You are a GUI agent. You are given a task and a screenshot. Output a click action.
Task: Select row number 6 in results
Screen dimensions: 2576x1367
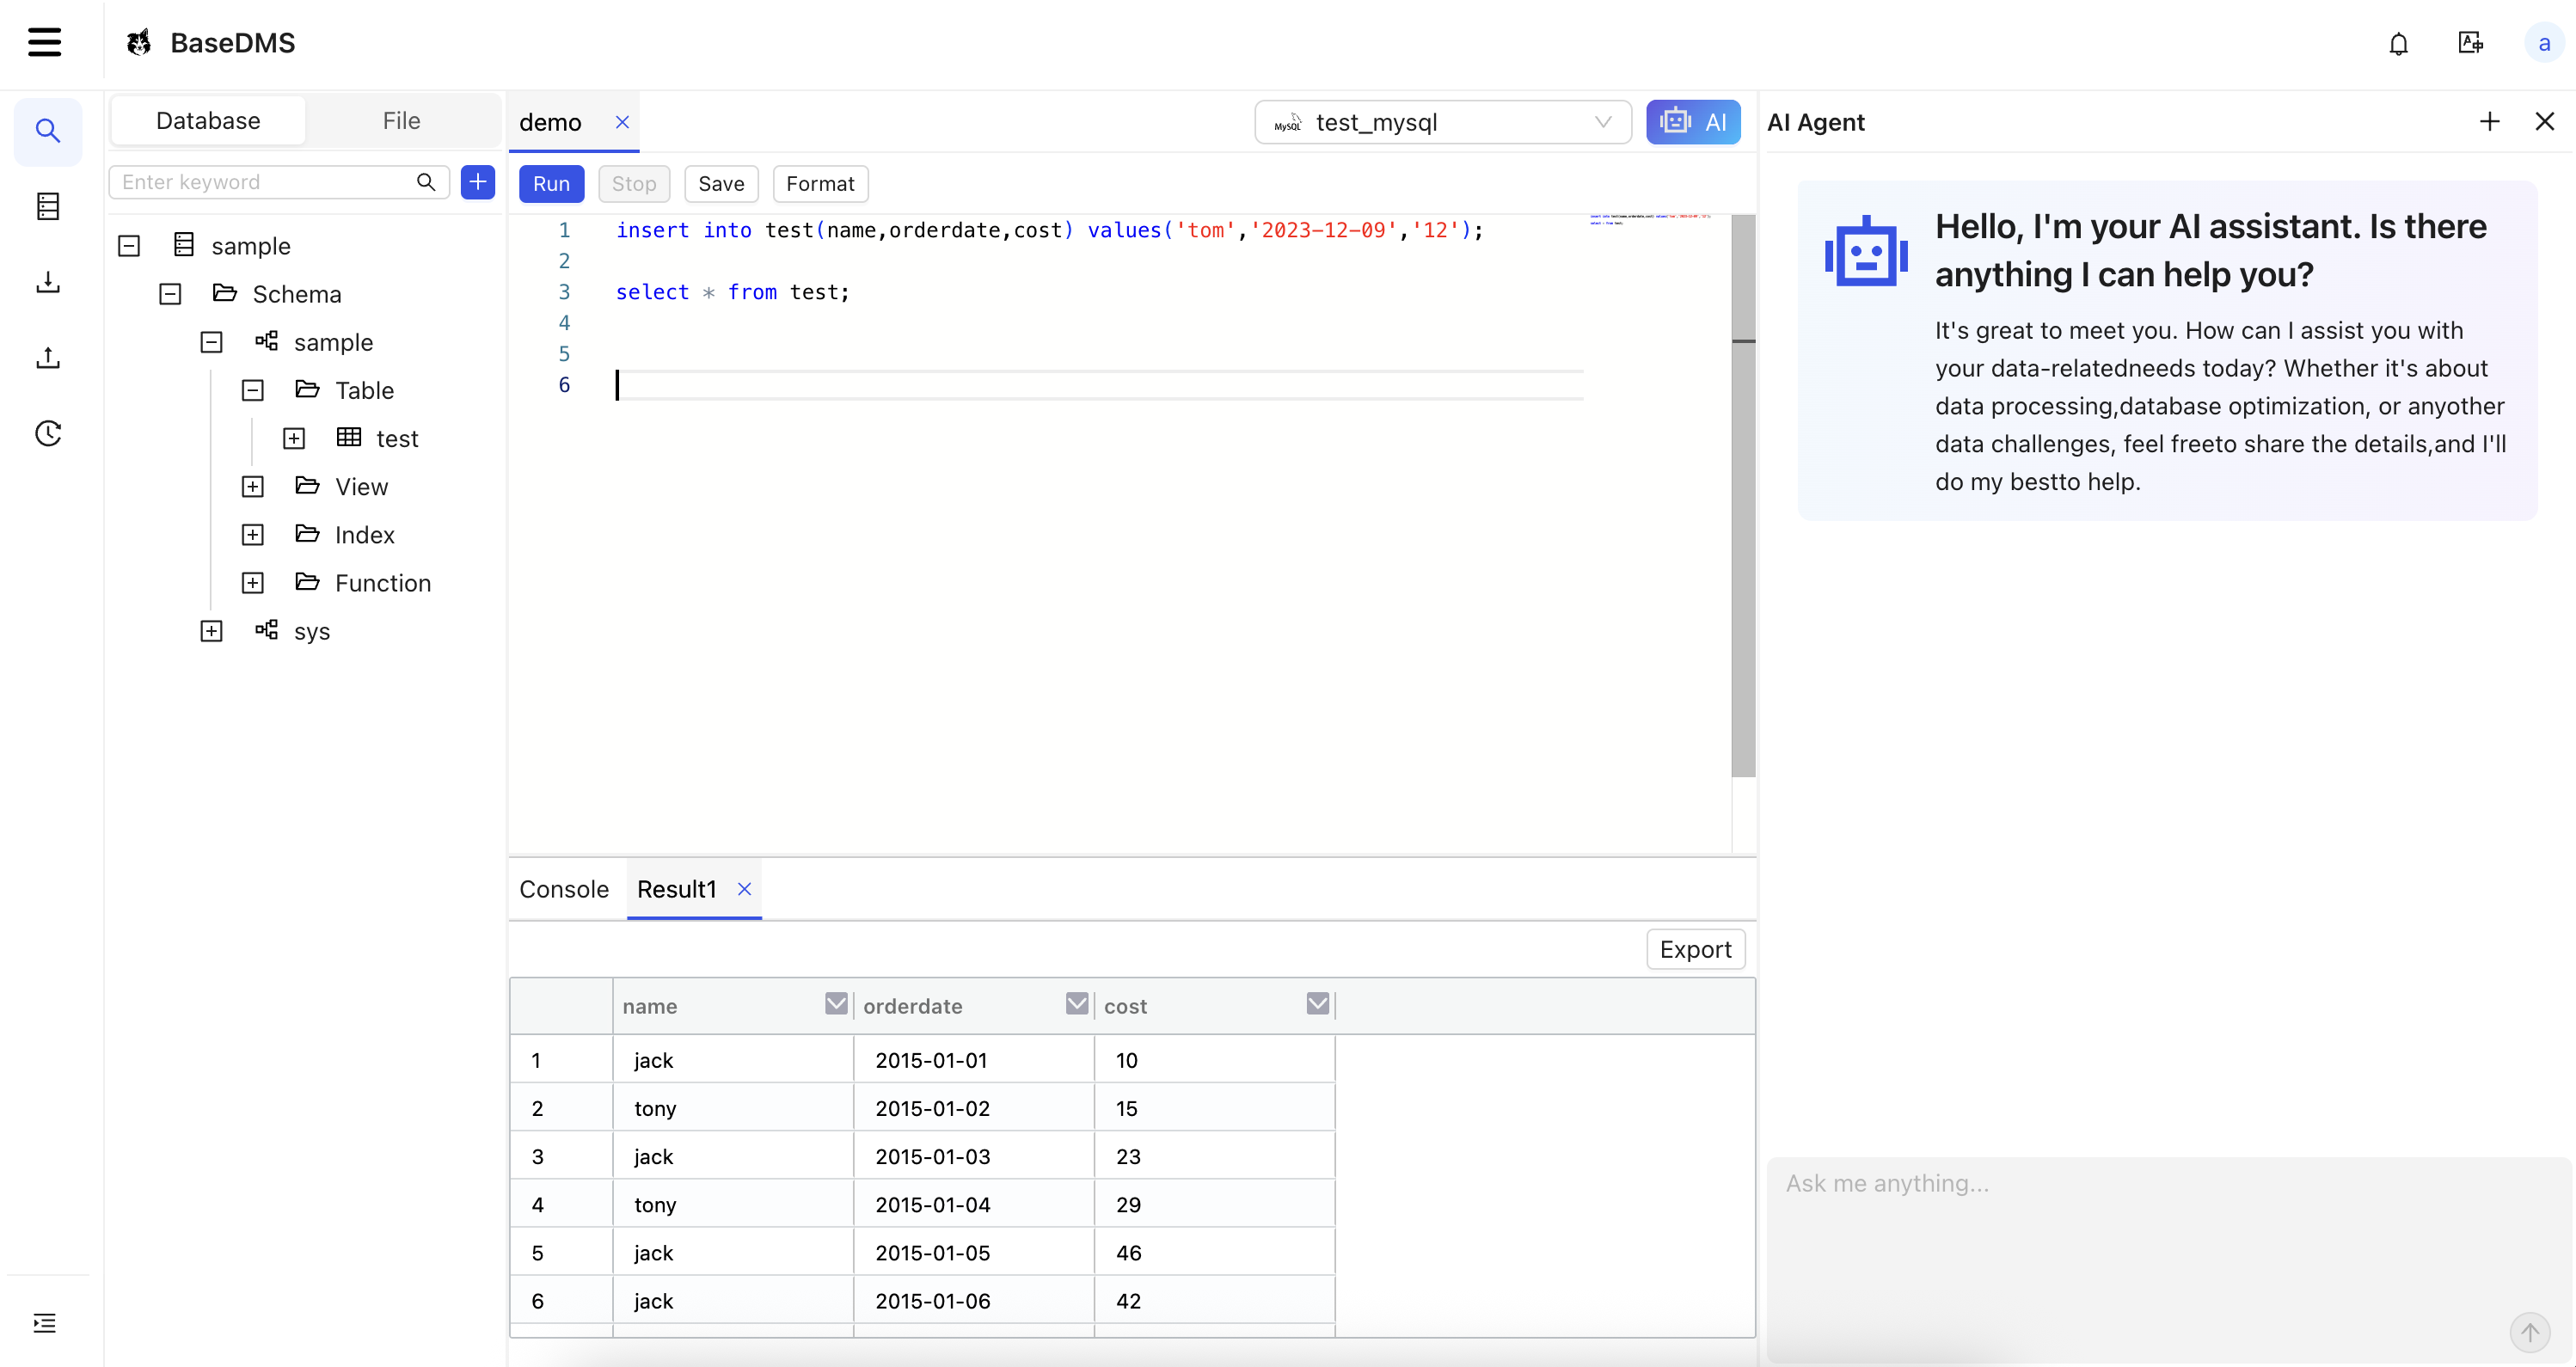561,1300
